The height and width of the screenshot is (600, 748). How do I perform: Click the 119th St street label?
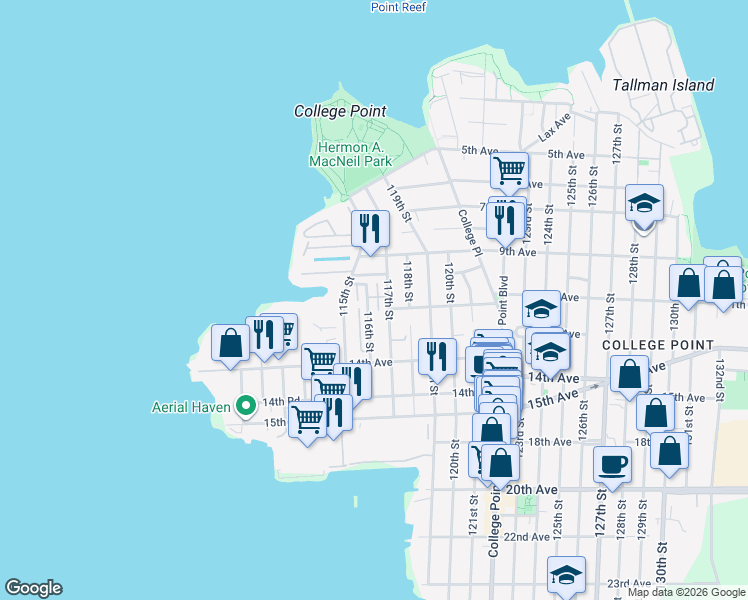pos(399,204)
